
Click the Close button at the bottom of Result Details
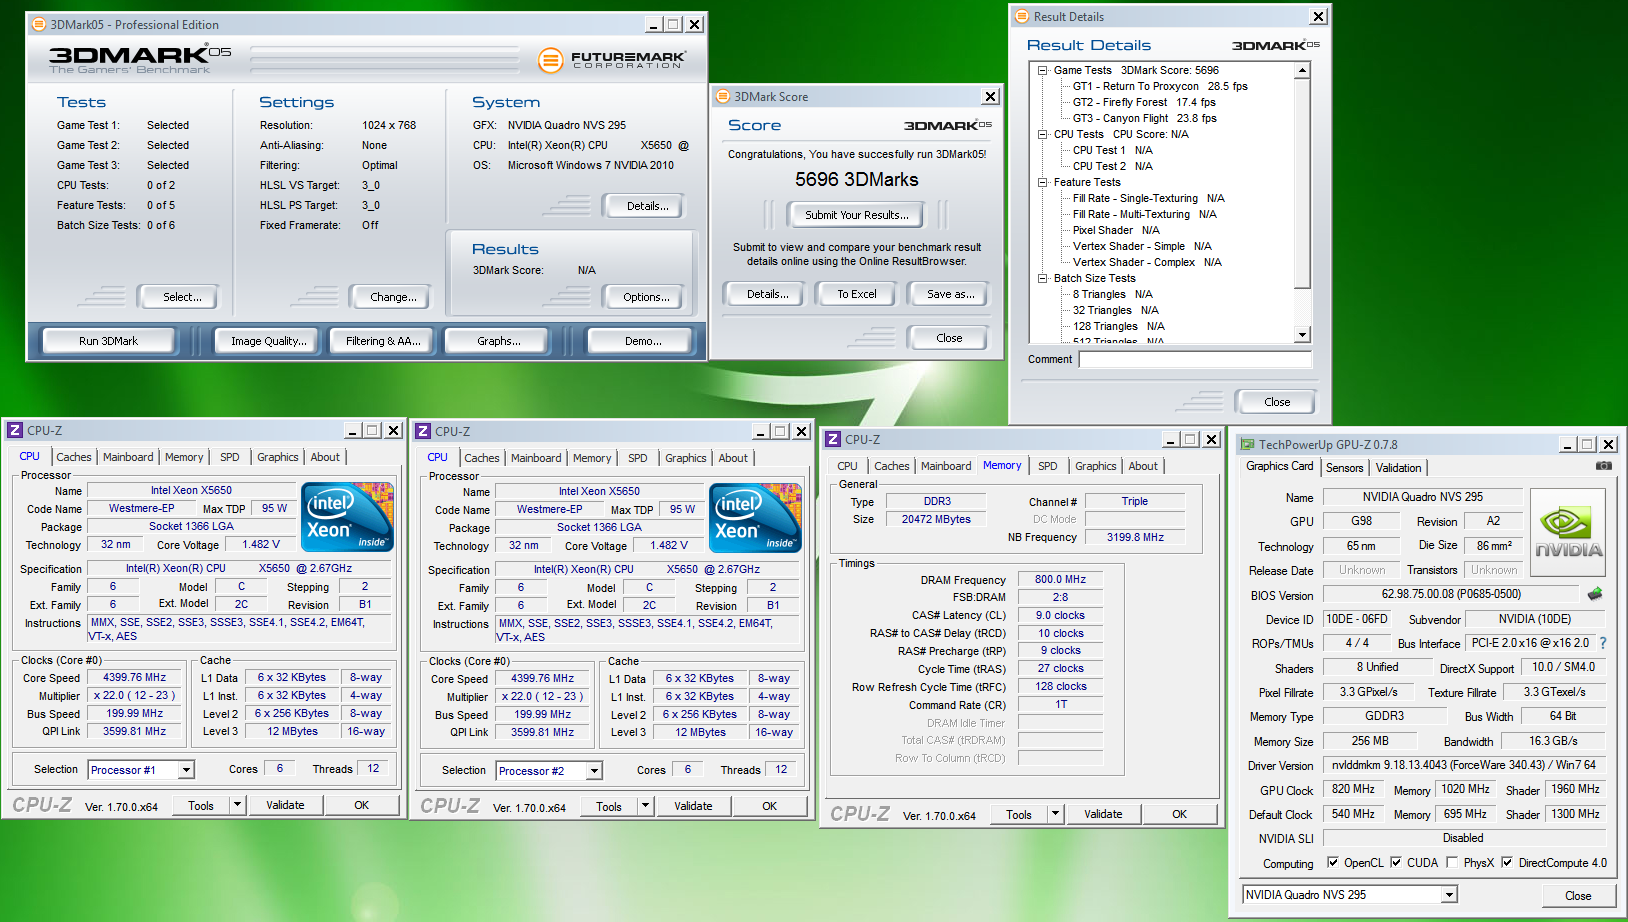point(1277,402)
